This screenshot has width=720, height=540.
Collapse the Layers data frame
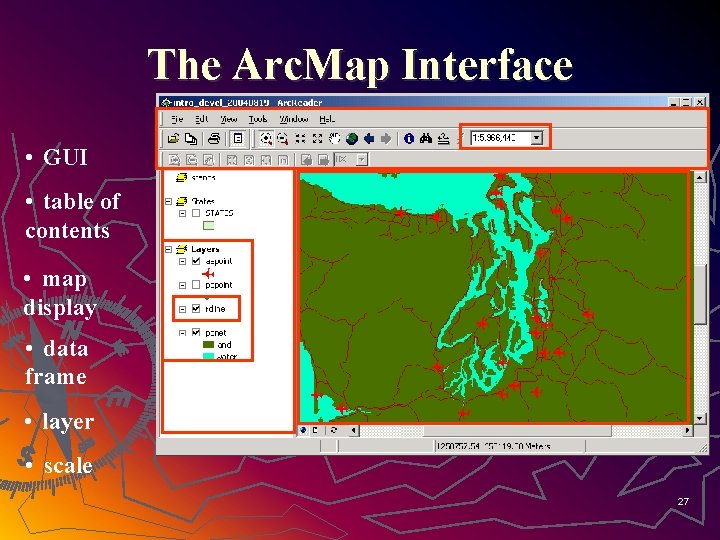(x=169, y=249)
